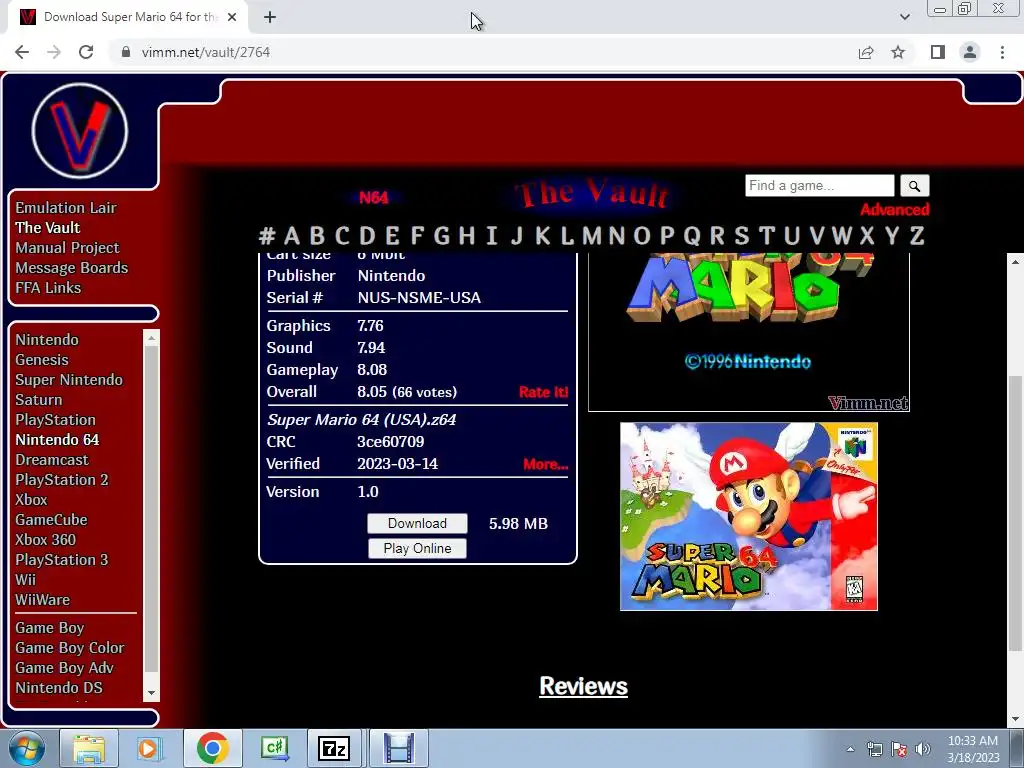Image resolution: width=1024 pixels, height=768 pixels.
Task: Browse games starting with M
Action: [592, 235]
